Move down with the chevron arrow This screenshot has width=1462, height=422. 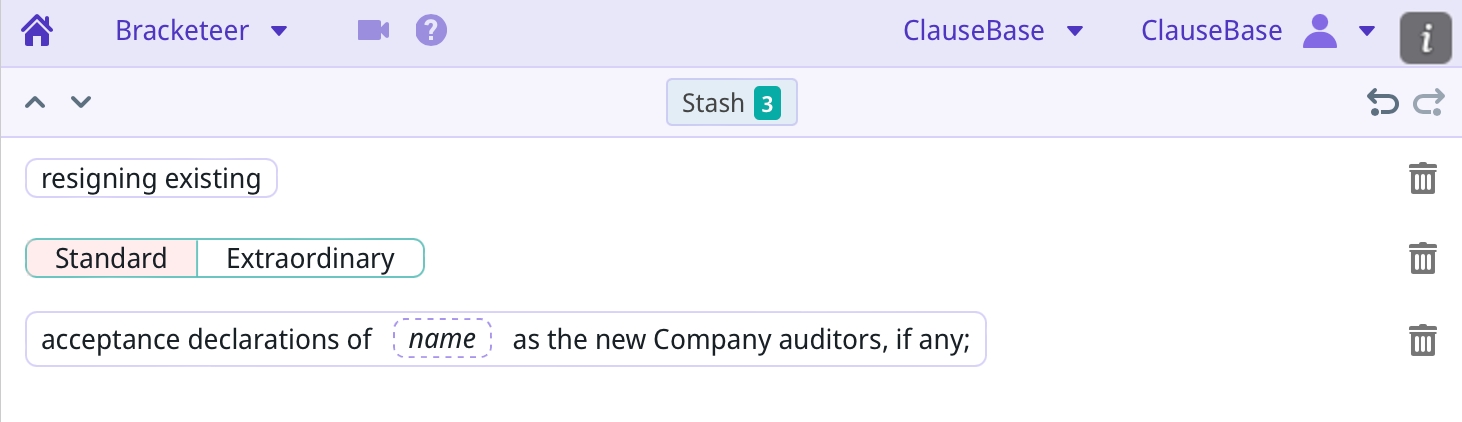click(x=82, y=102)
